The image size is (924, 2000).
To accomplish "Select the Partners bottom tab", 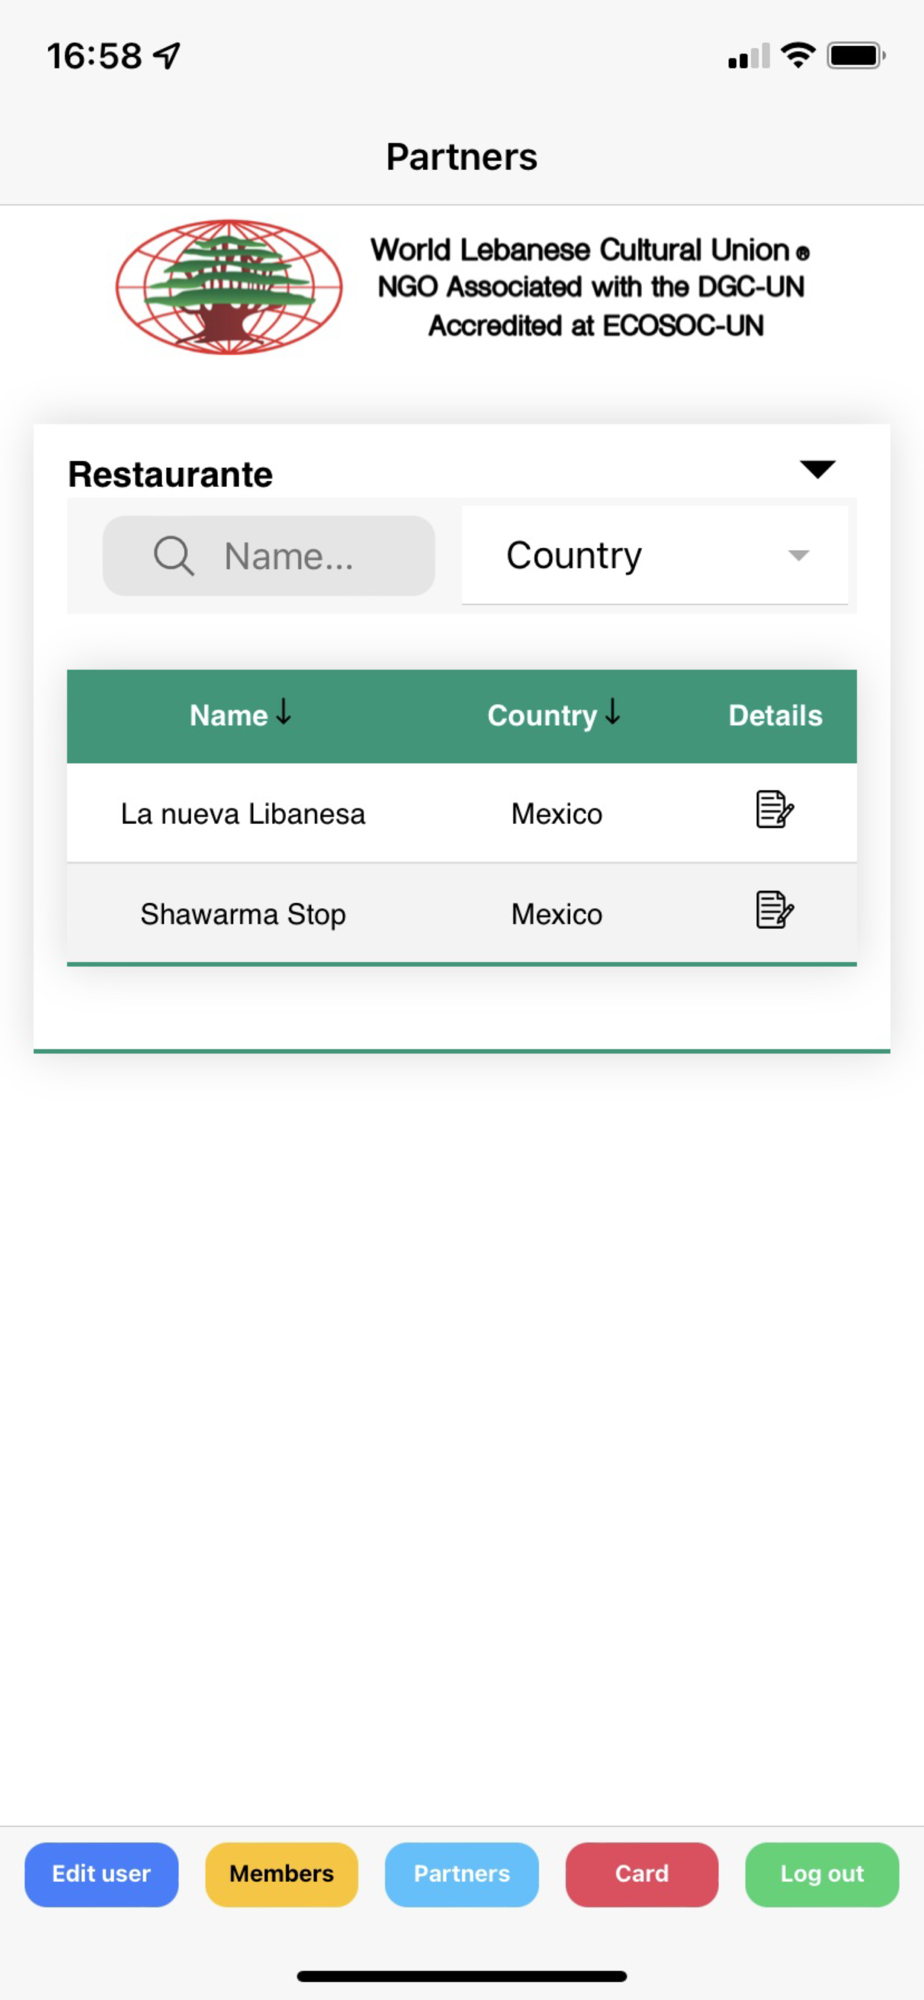I will coord(462,1874).
